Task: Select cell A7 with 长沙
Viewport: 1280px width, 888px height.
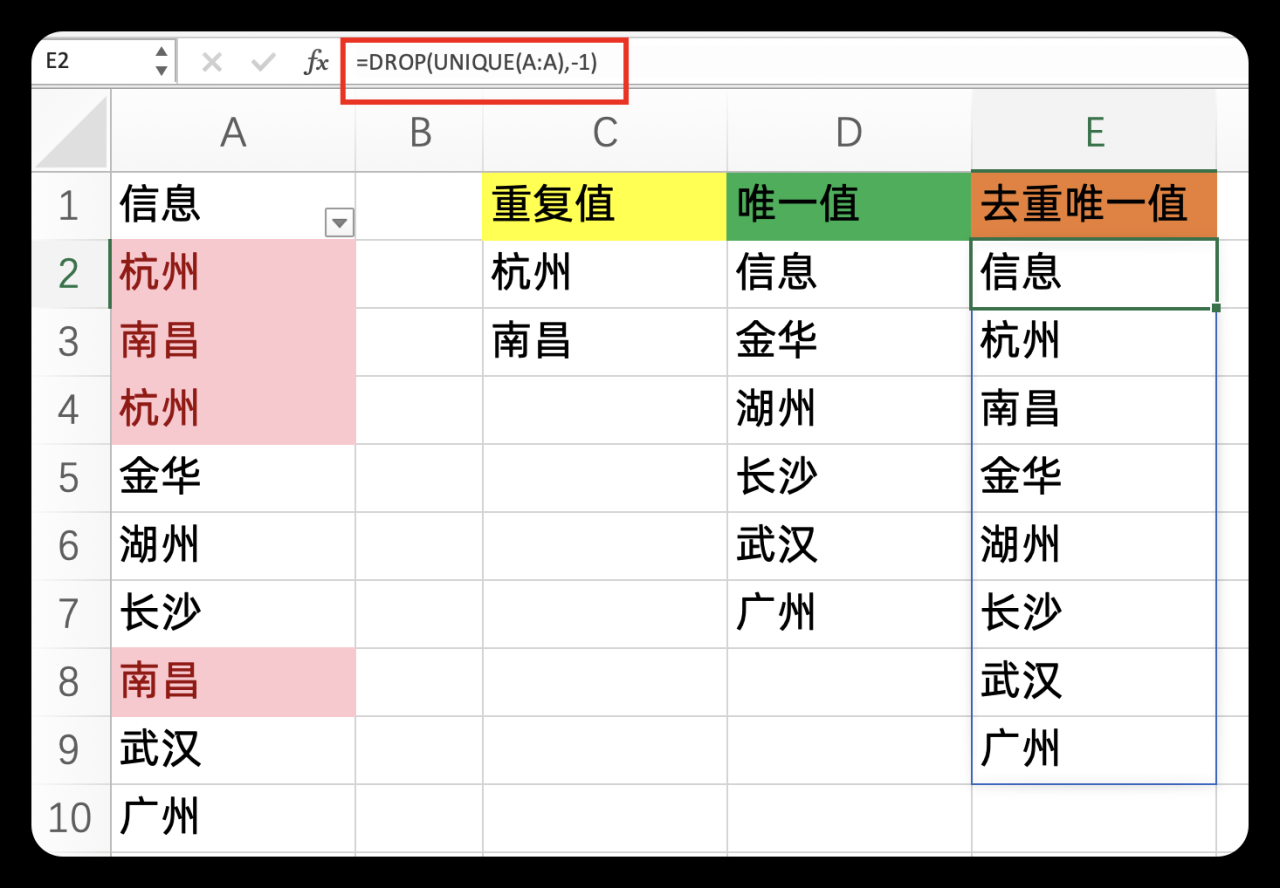Action: [x=233, y=614]
